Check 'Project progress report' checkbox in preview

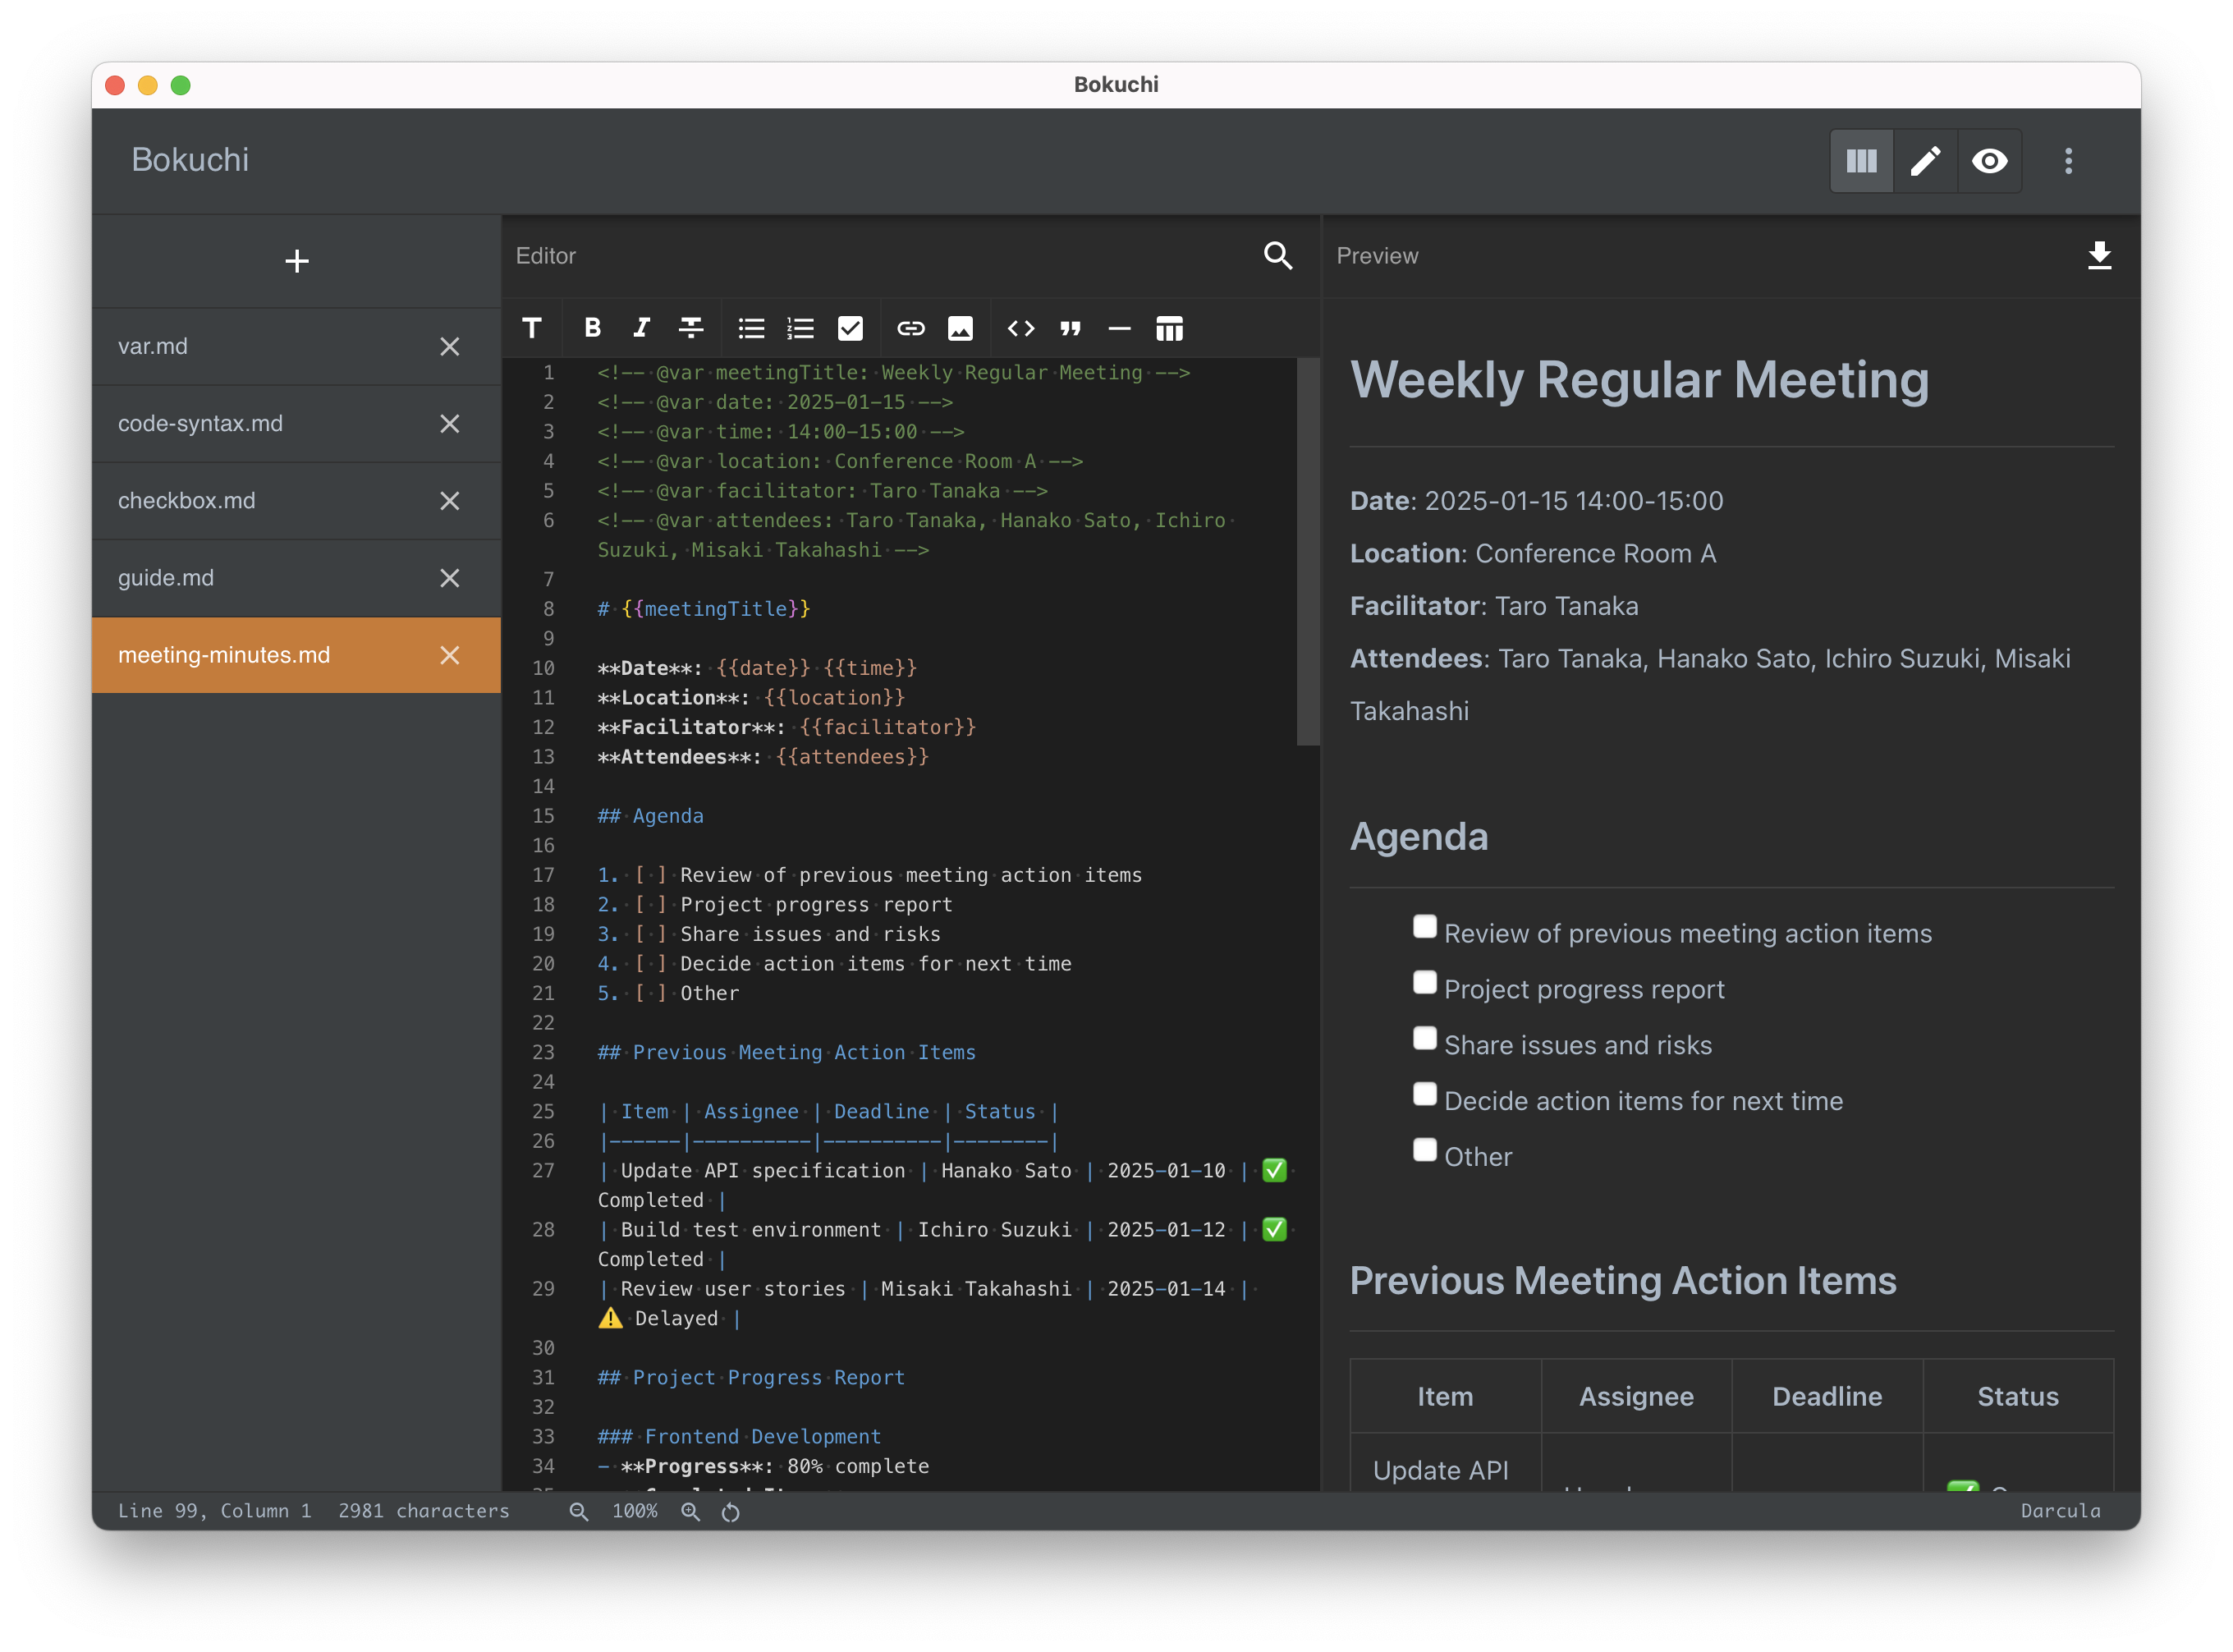point(1424,983)
